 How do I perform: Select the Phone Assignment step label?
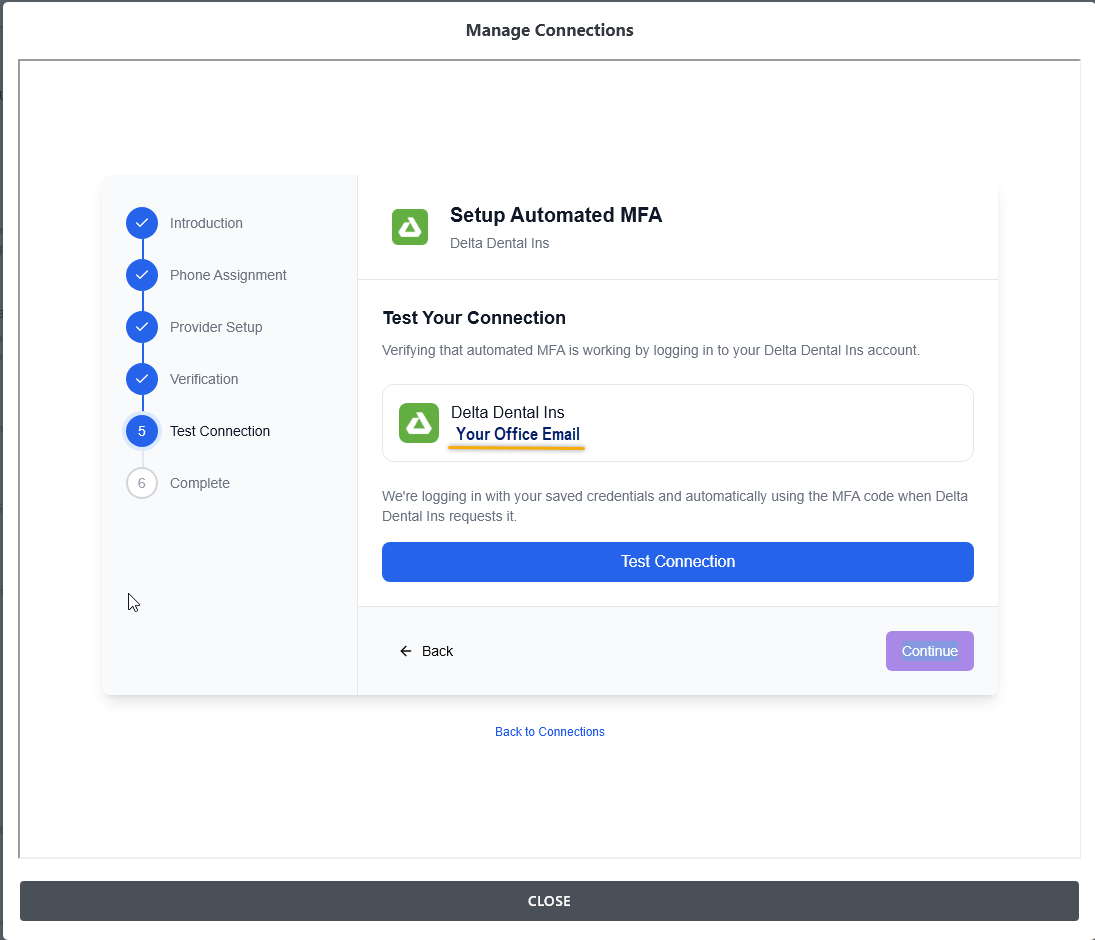pos(228,275)
